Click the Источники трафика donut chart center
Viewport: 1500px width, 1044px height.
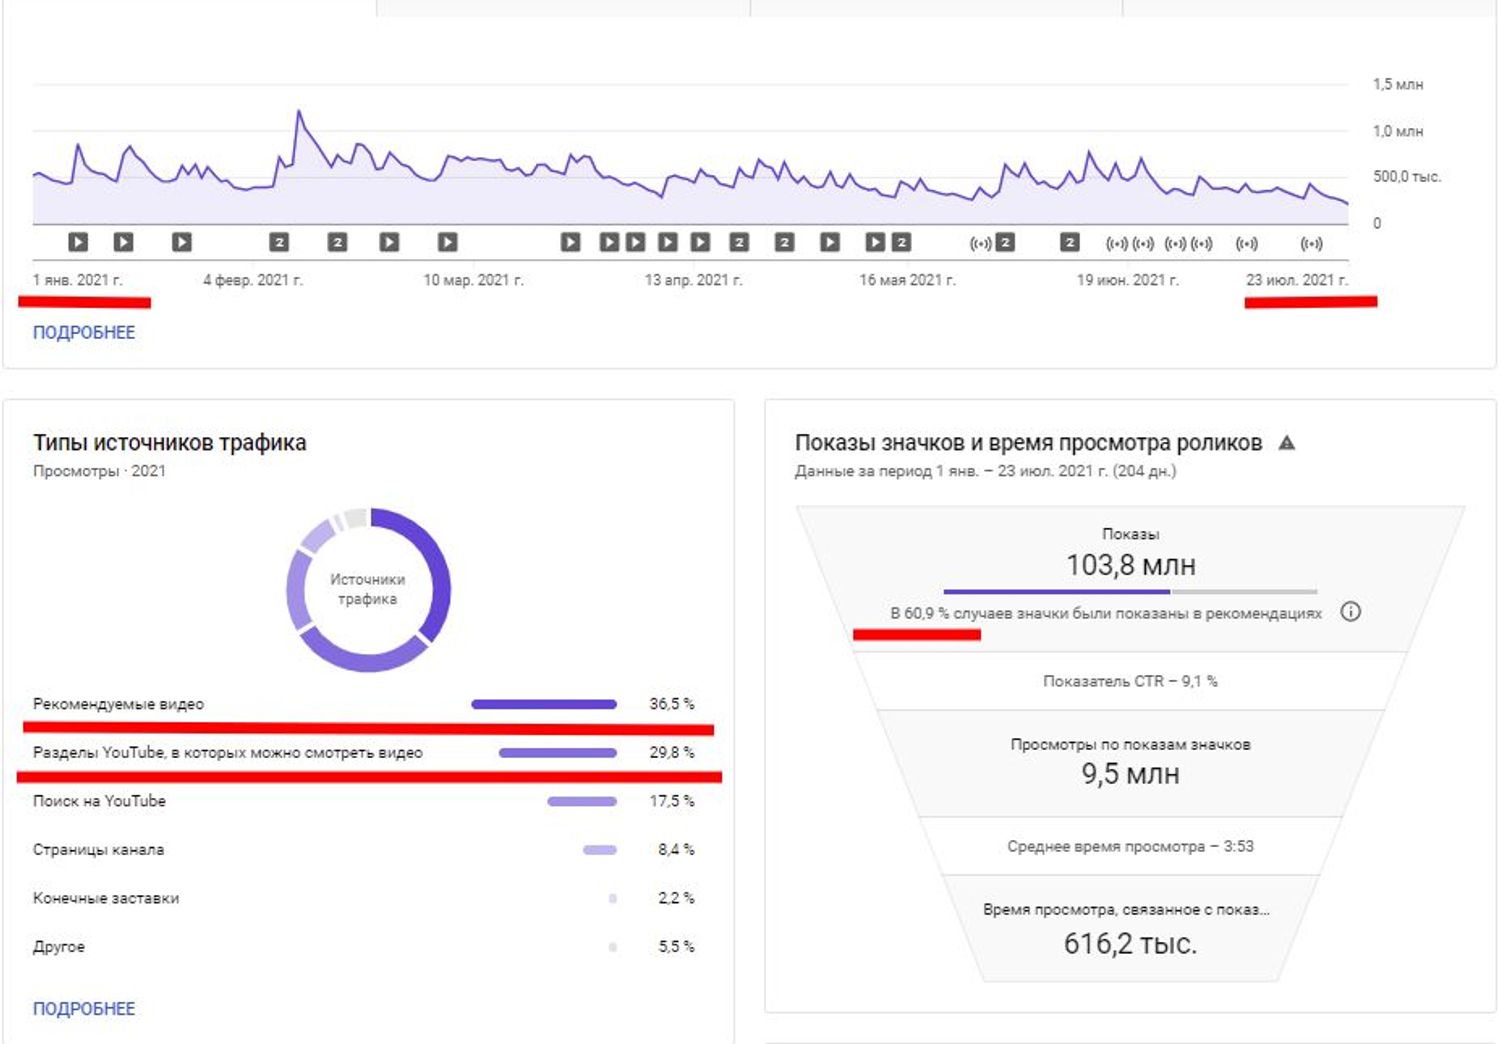(x=368, y=589)
